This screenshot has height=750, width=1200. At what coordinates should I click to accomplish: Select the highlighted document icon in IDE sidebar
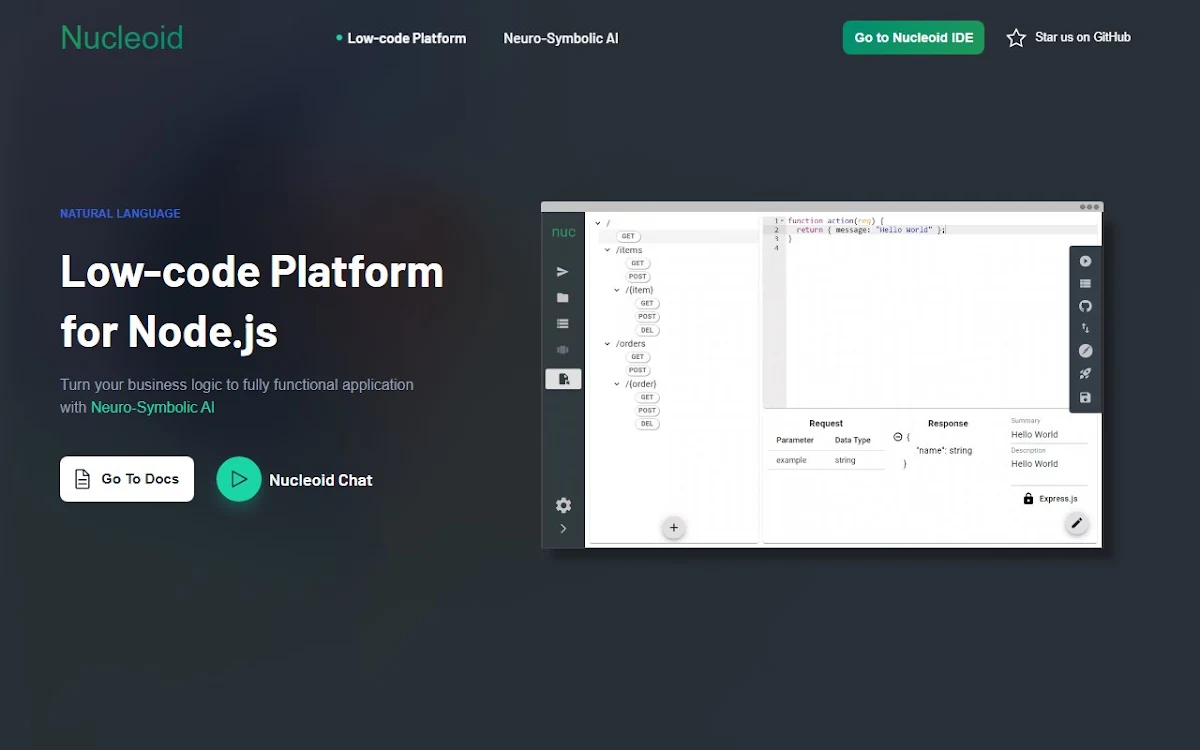tap(563, 379)
